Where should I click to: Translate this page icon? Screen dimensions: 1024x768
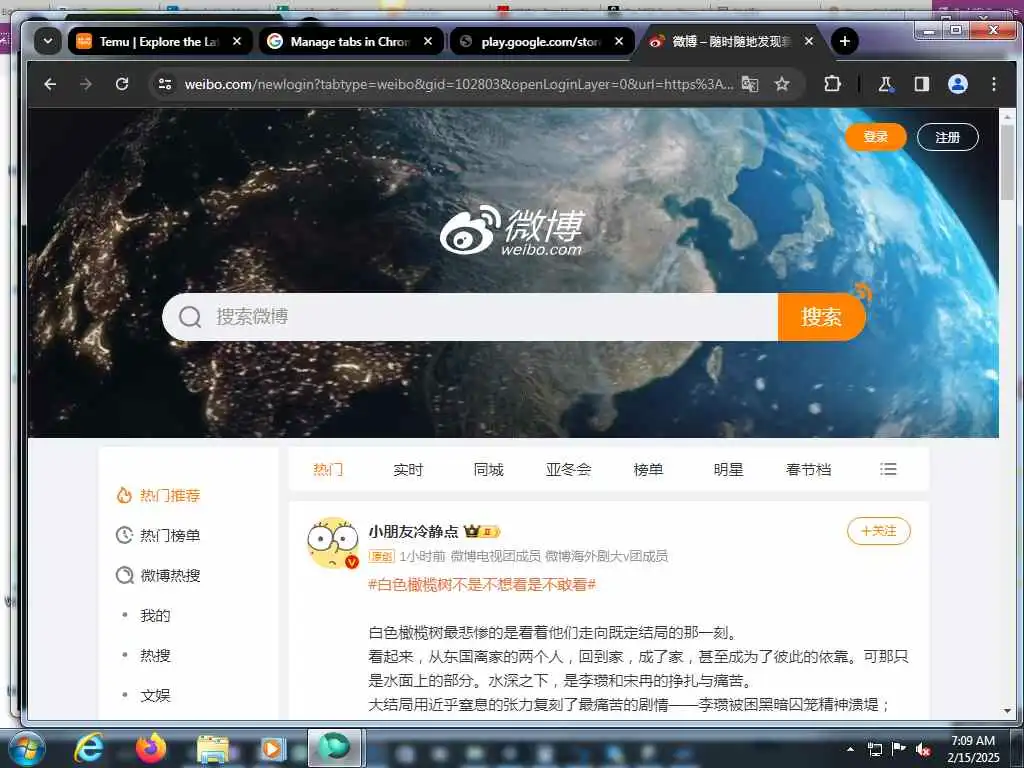click(x=750, y=84)
